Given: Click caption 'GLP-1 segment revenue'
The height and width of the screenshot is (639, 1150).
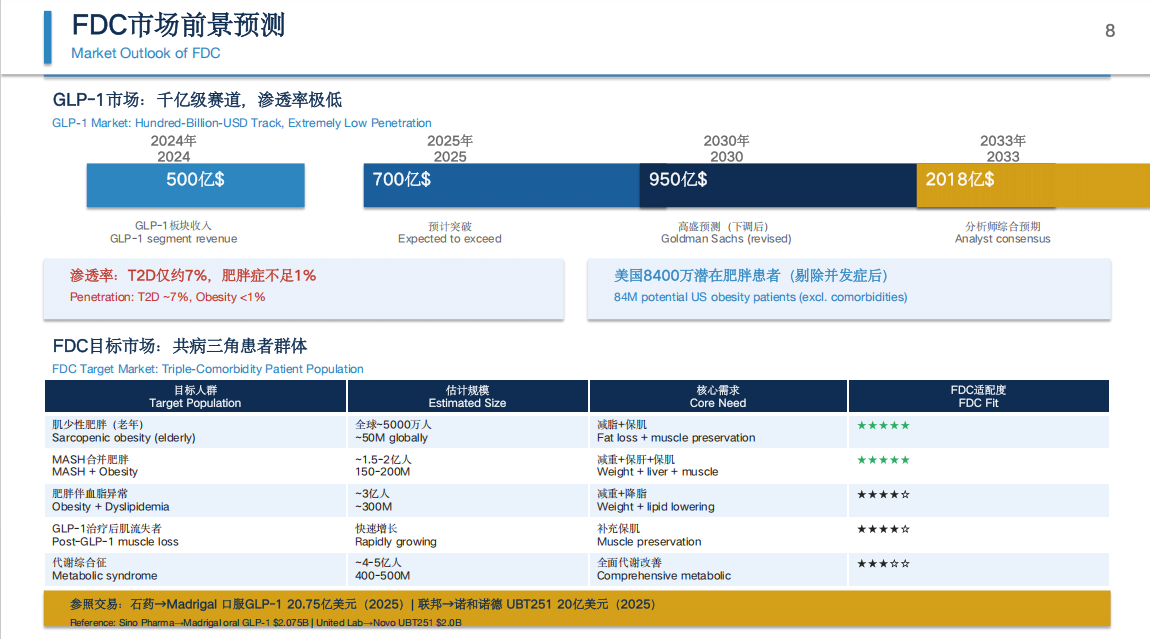Looking at the screenshot, I should pyautogui.click(x=174, y=239).
